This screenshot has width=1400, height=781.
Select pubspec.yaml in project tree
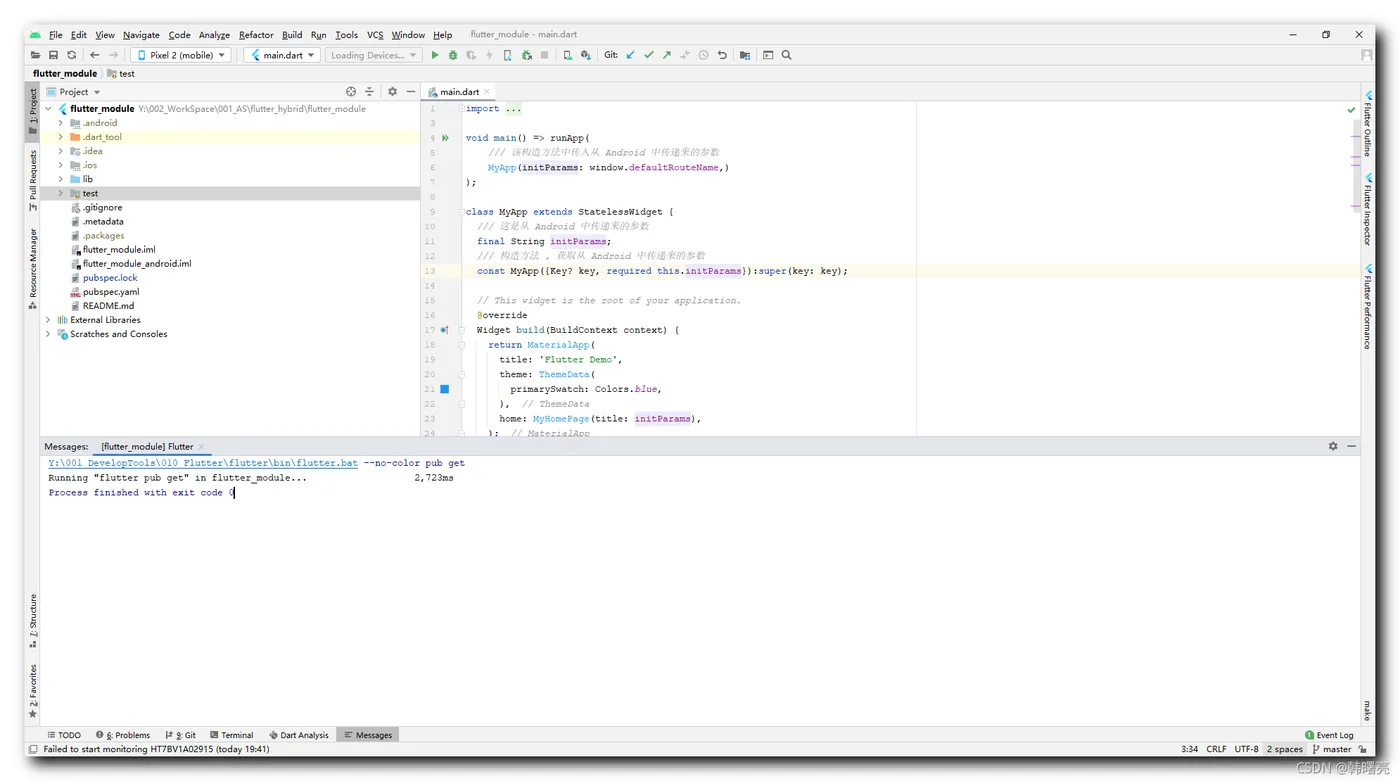coord(104,292)
